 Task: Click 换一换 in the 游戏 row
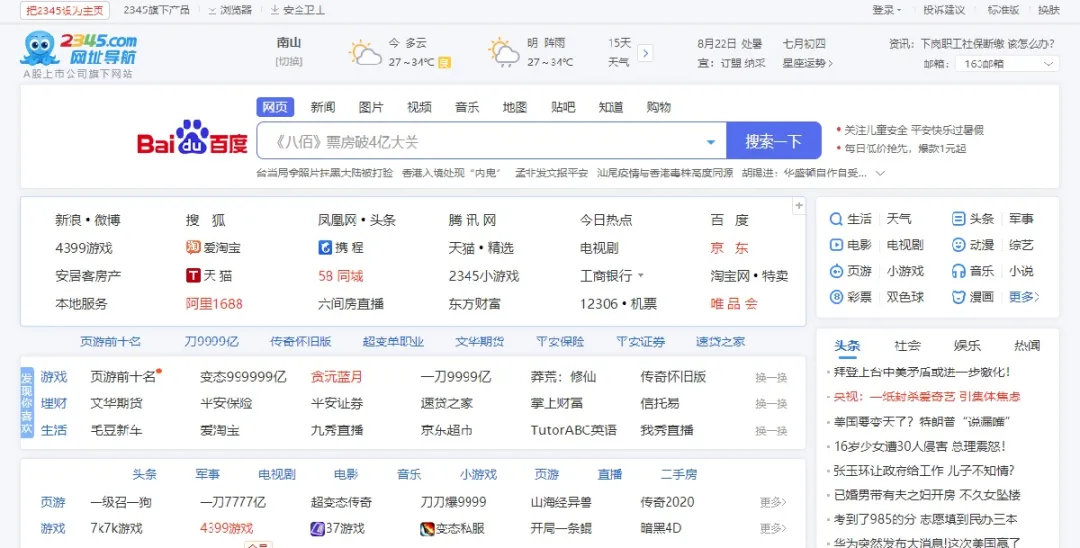[x=771, y=377]
